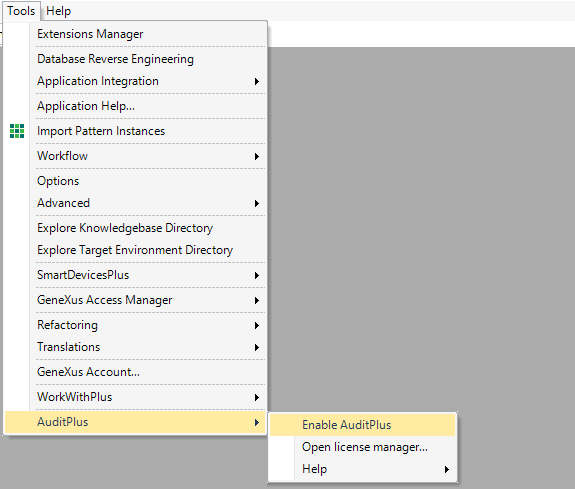Click Enable AuditPlus option
The image size is (575, 489).
362,425
